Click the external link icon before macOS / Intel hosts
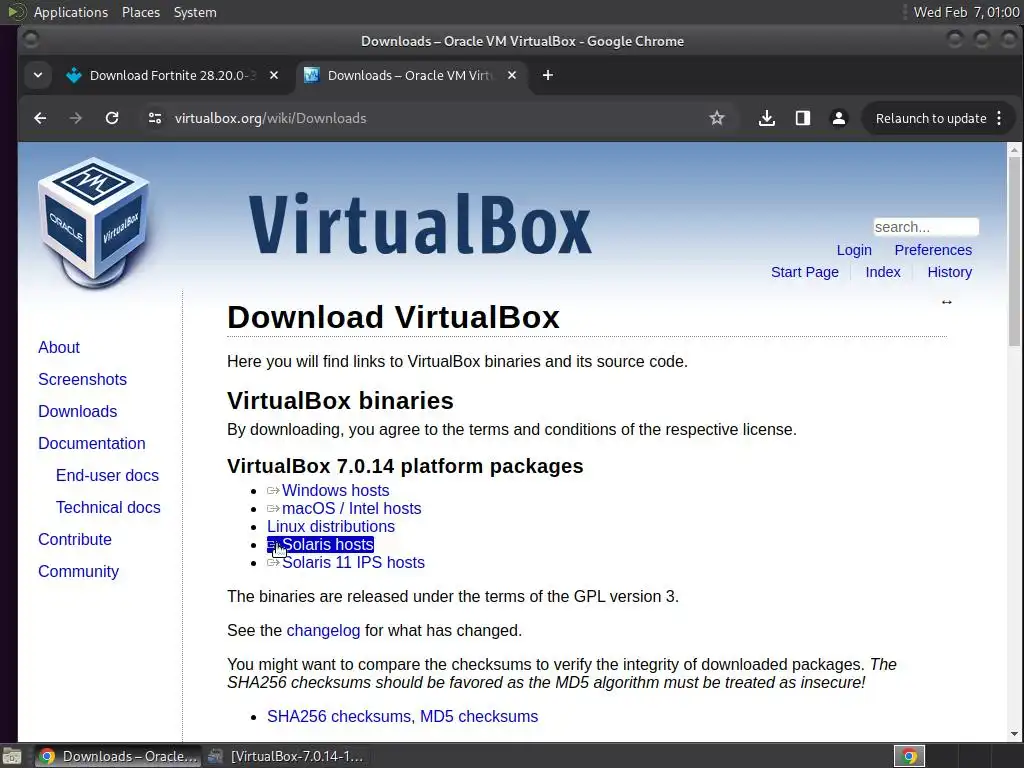Viewport: 1024px width, 768px height. click(x=273, y=509)
